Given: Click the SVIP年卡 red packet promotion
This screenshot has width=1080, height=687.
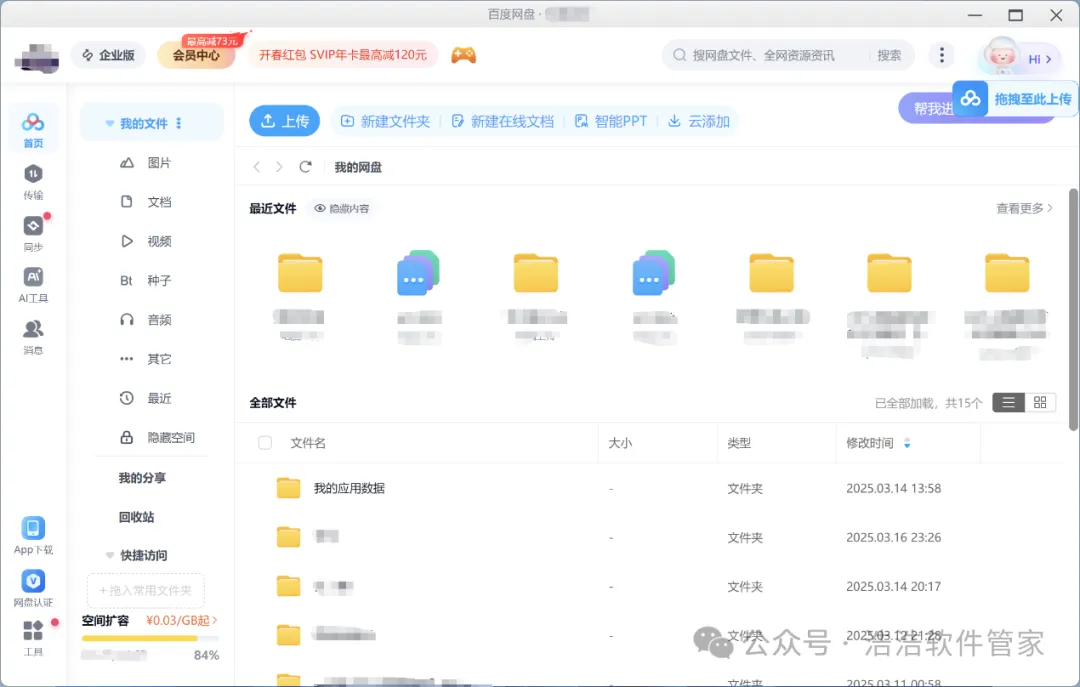Looking at the screenshot, I should coord(343,55).
